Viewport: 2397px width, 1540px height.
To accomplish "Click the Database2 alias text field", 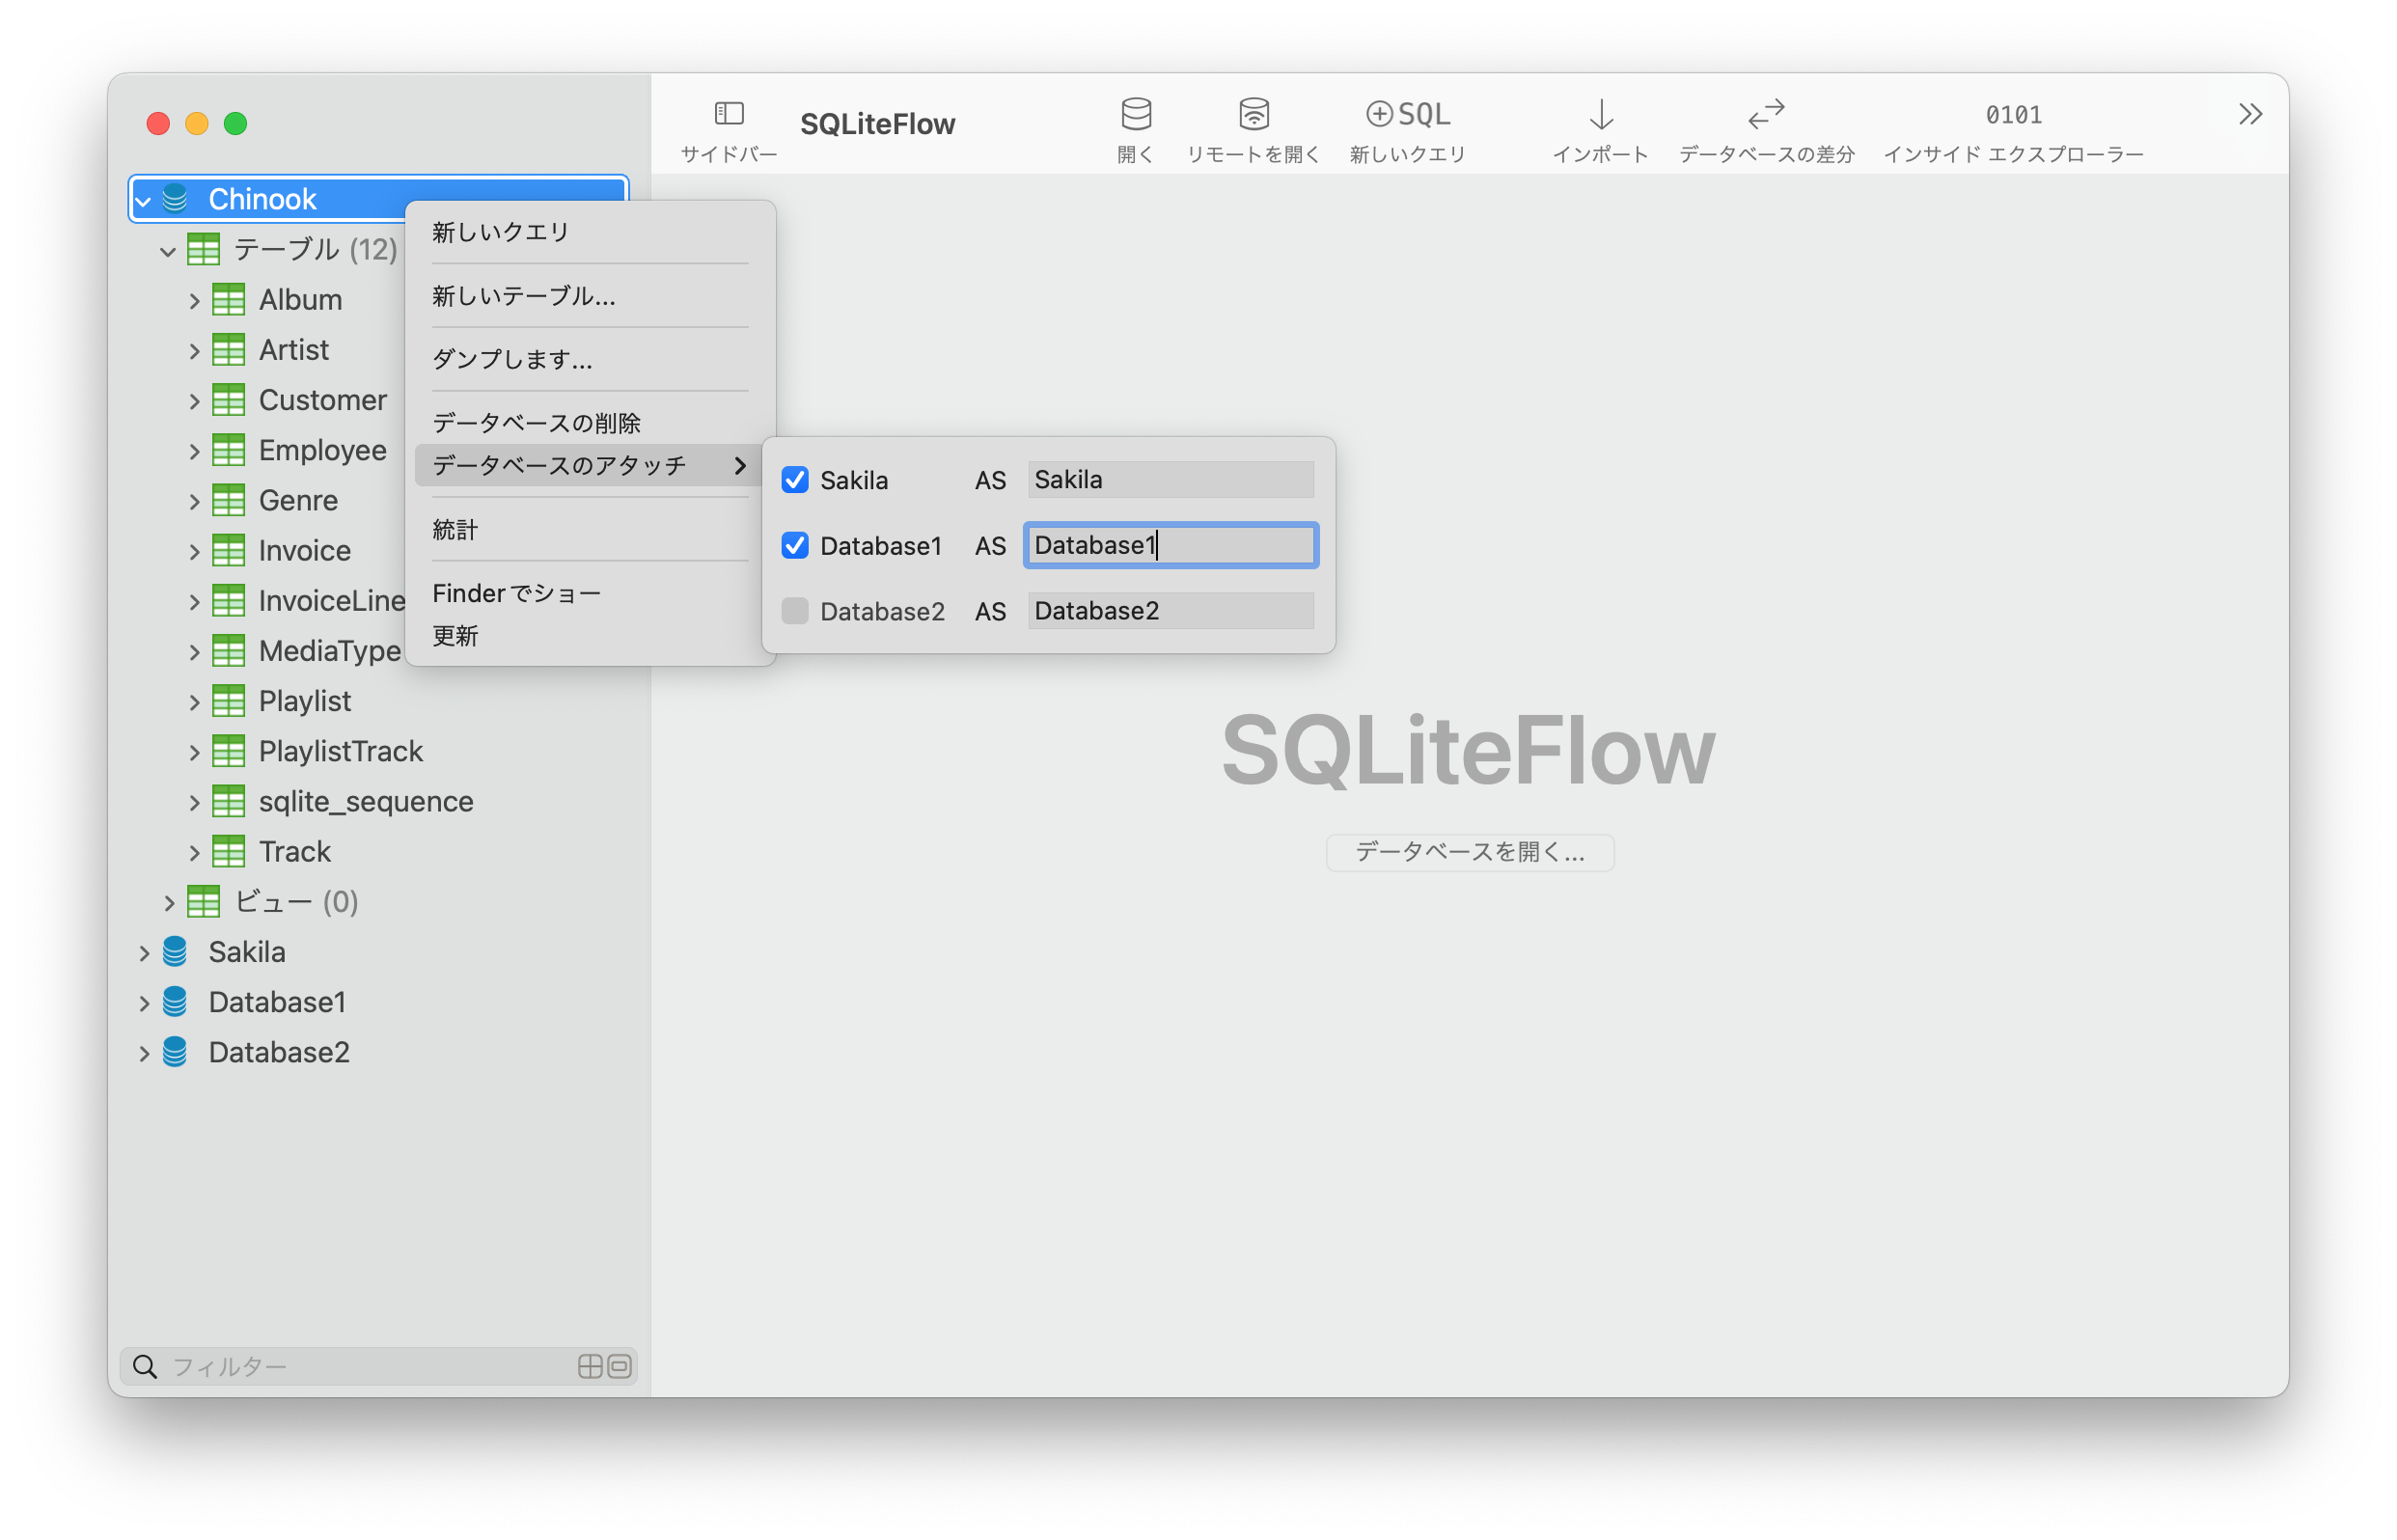I will (1170, 610).
